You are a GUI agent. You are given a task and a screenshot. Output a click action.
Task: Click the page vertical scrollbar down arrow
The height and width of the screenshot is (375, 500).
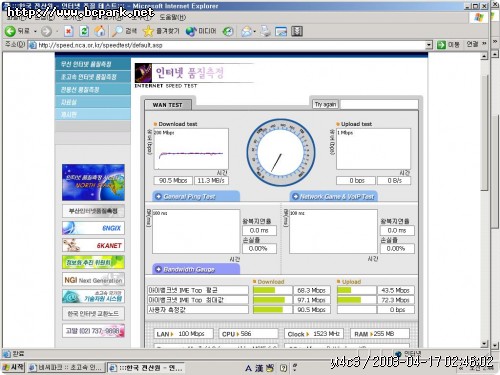(485, 344)
